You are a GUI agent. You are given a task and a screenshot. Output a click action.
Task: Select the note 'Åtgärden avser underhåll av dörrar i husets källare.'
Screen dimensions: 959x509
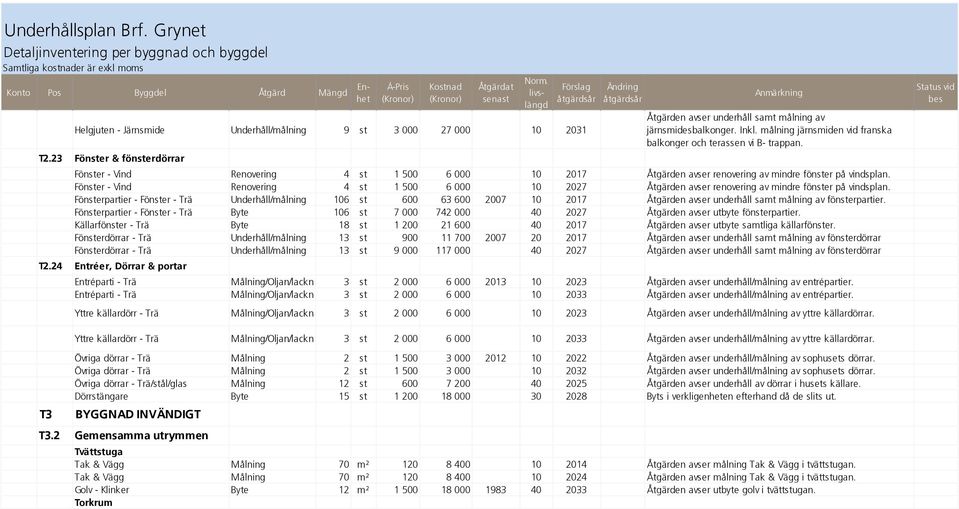(x=754, y=384)
